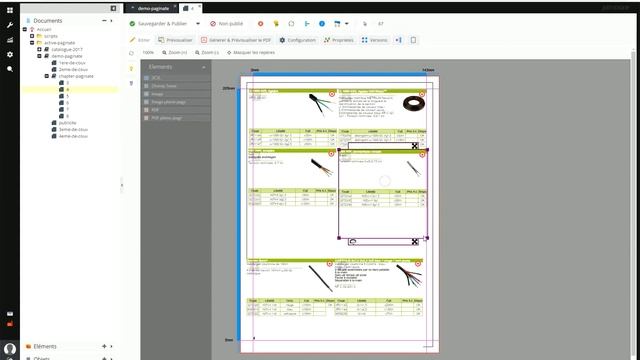Open the Versions tab
The height and width of the screenshot is (360, 640).
374,40
